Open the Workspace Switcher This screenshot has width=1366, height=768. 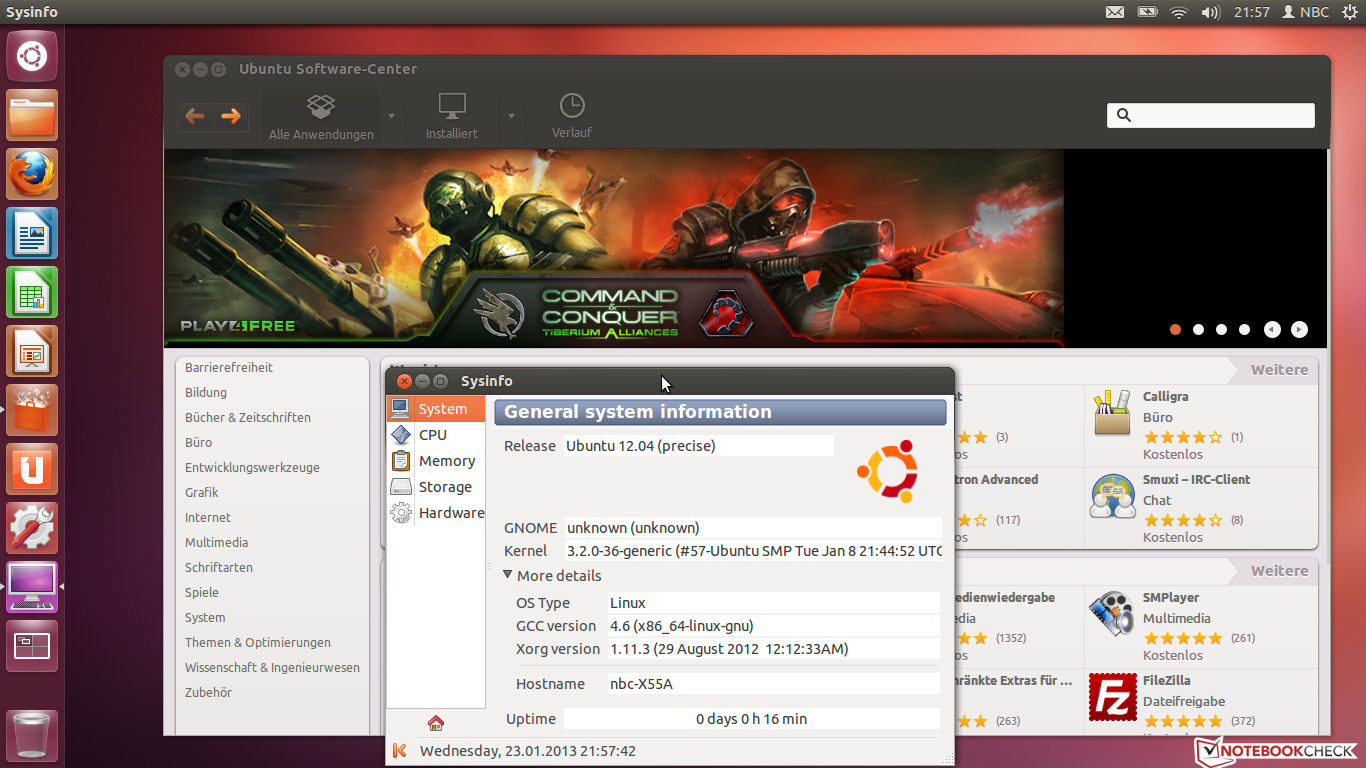click(x=32, y=646)
